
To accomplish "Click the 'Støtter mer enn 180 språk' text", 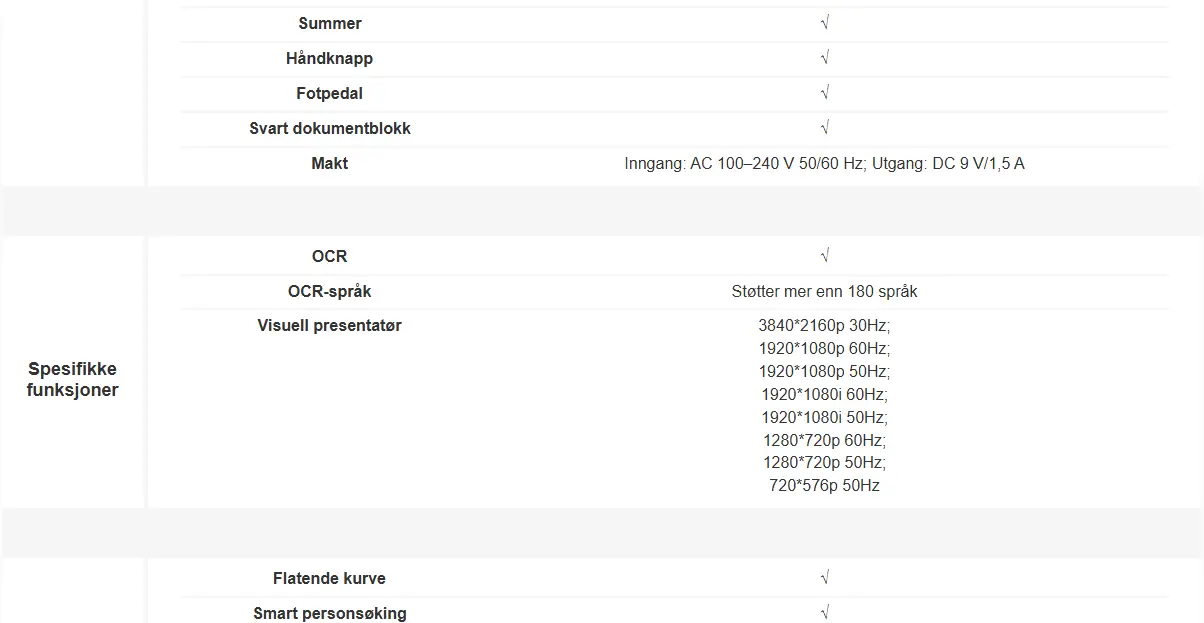I will [x=824, y=291].
